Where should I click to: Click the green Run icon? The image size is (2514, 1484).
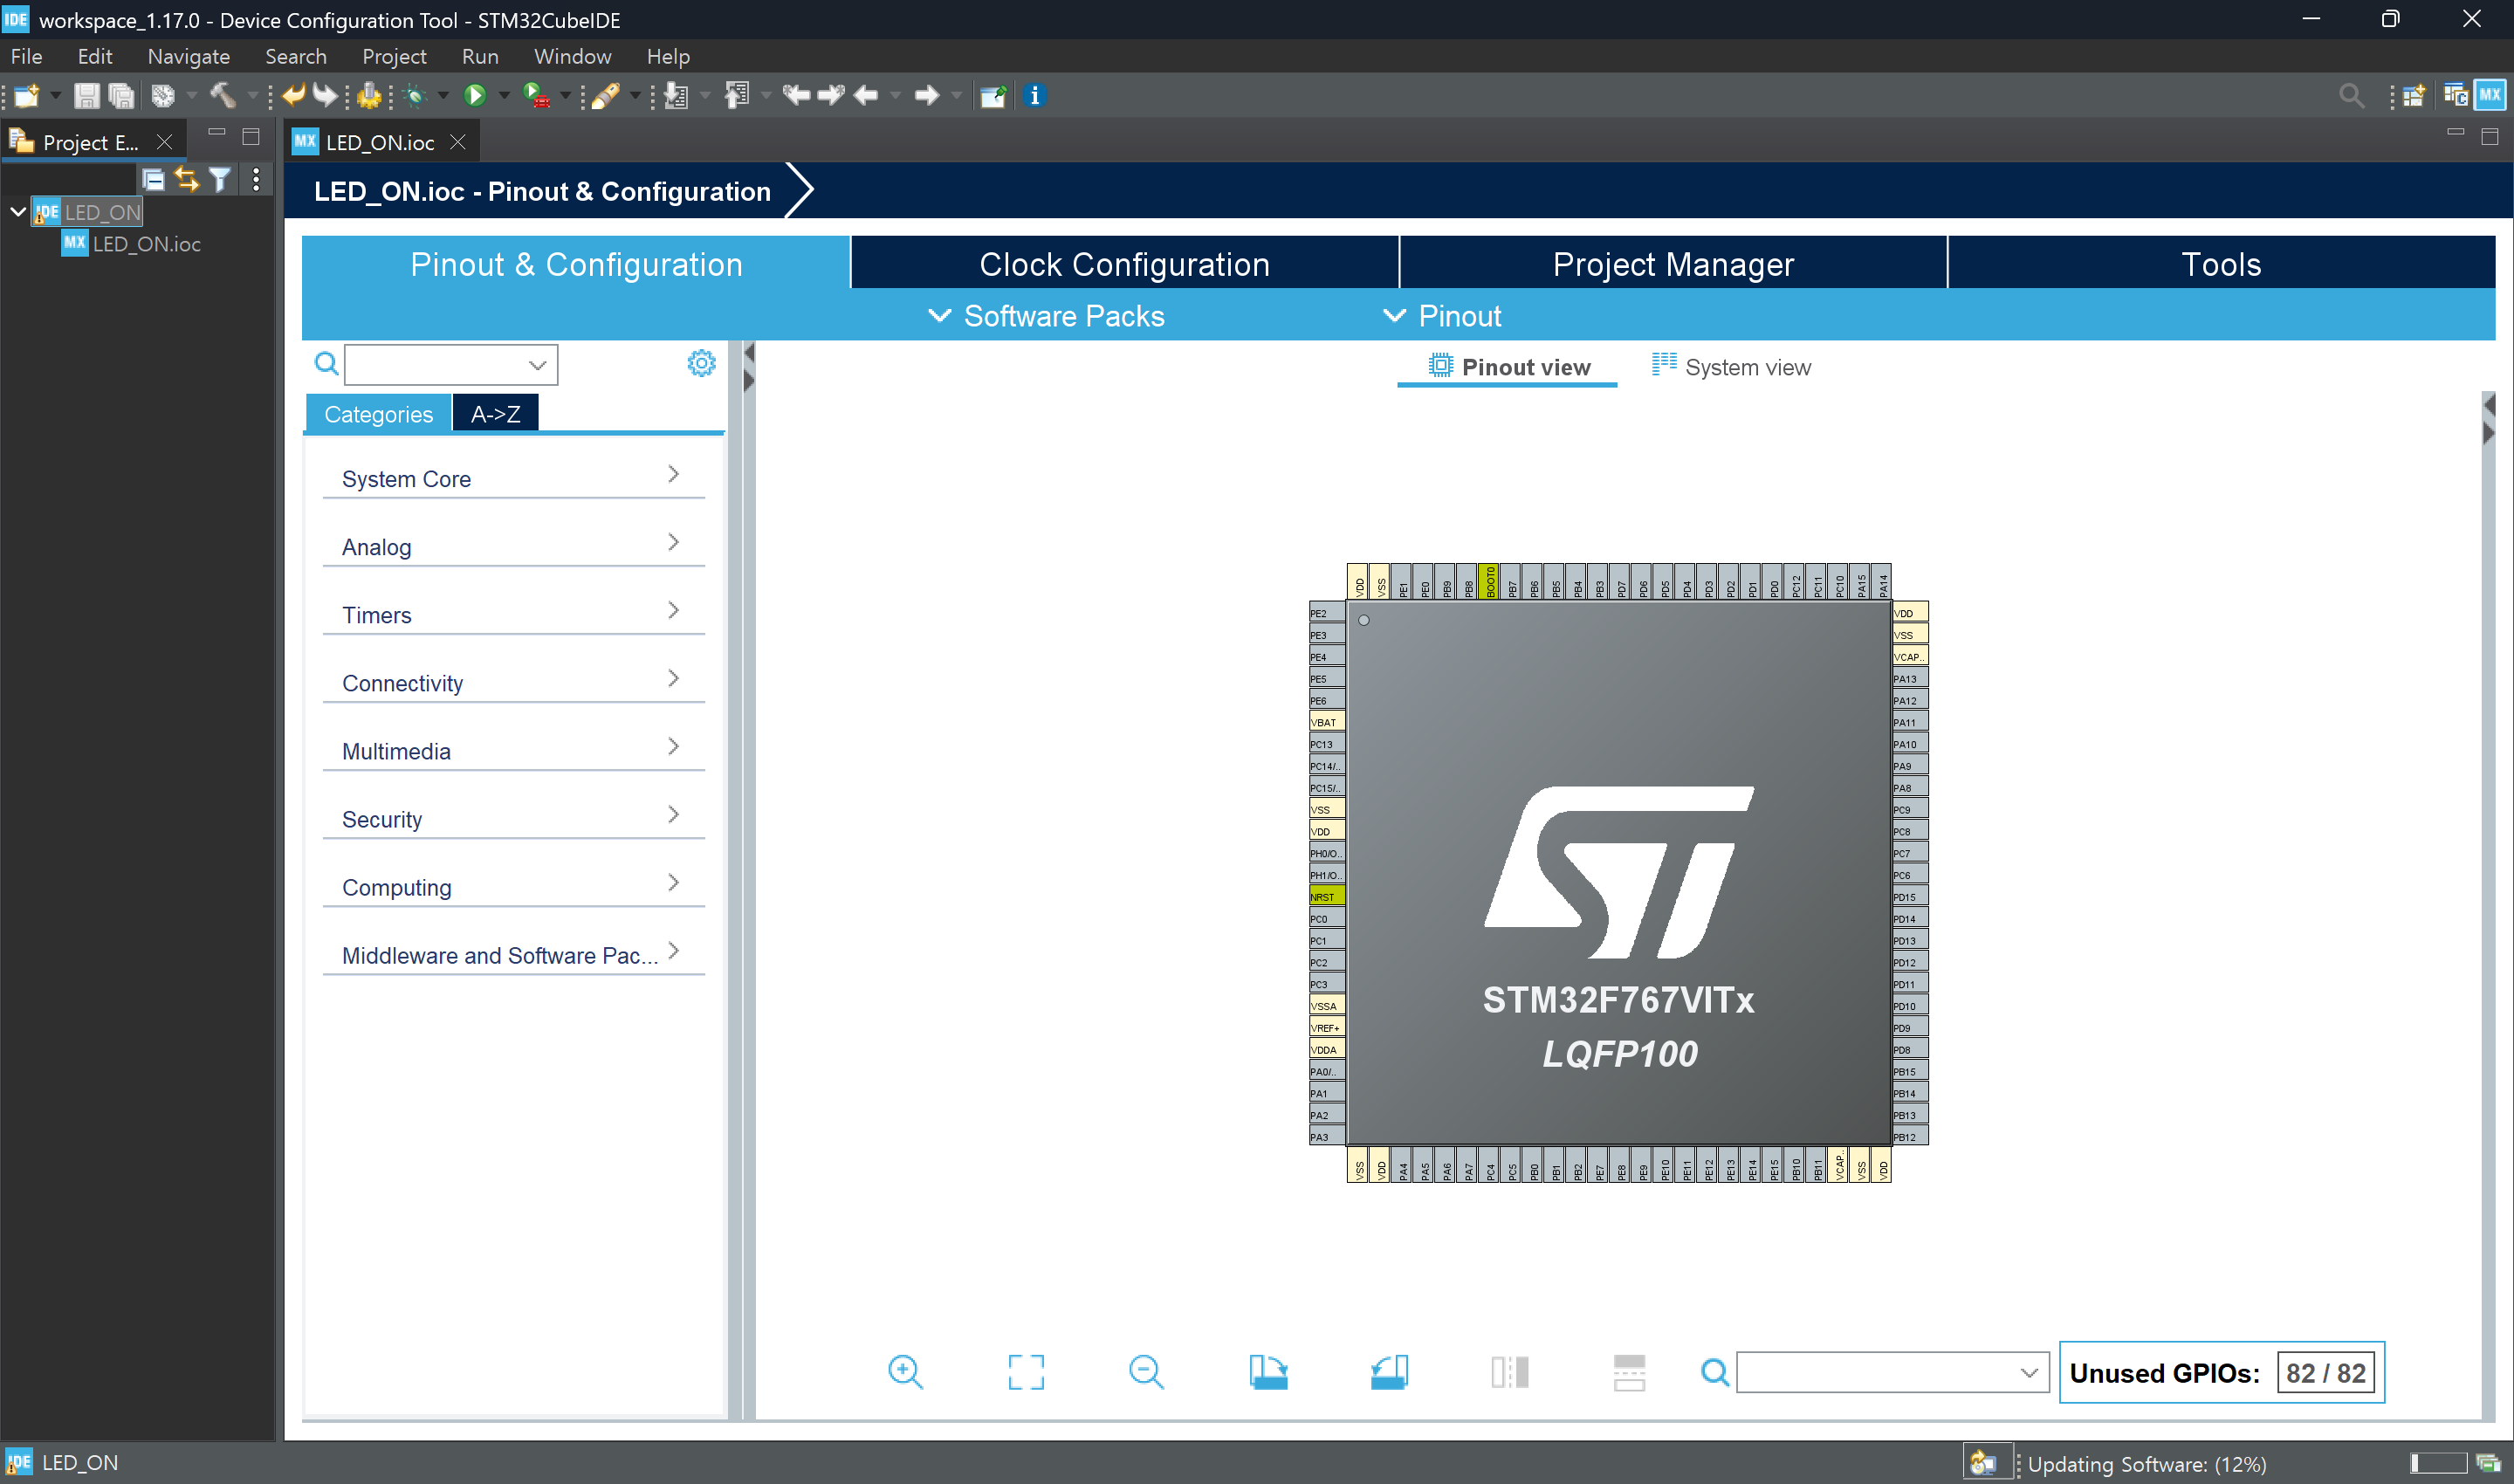[475, 96]
